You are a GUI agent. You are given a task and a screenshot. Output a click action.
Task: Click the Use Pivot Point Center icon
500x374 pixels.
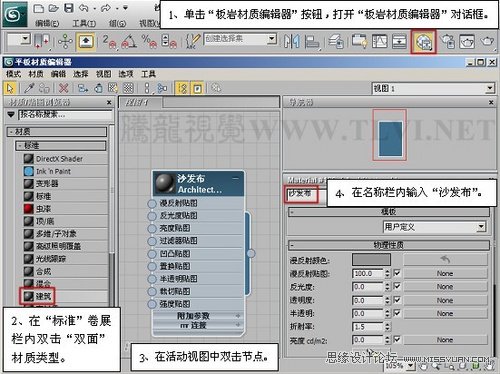43,41
